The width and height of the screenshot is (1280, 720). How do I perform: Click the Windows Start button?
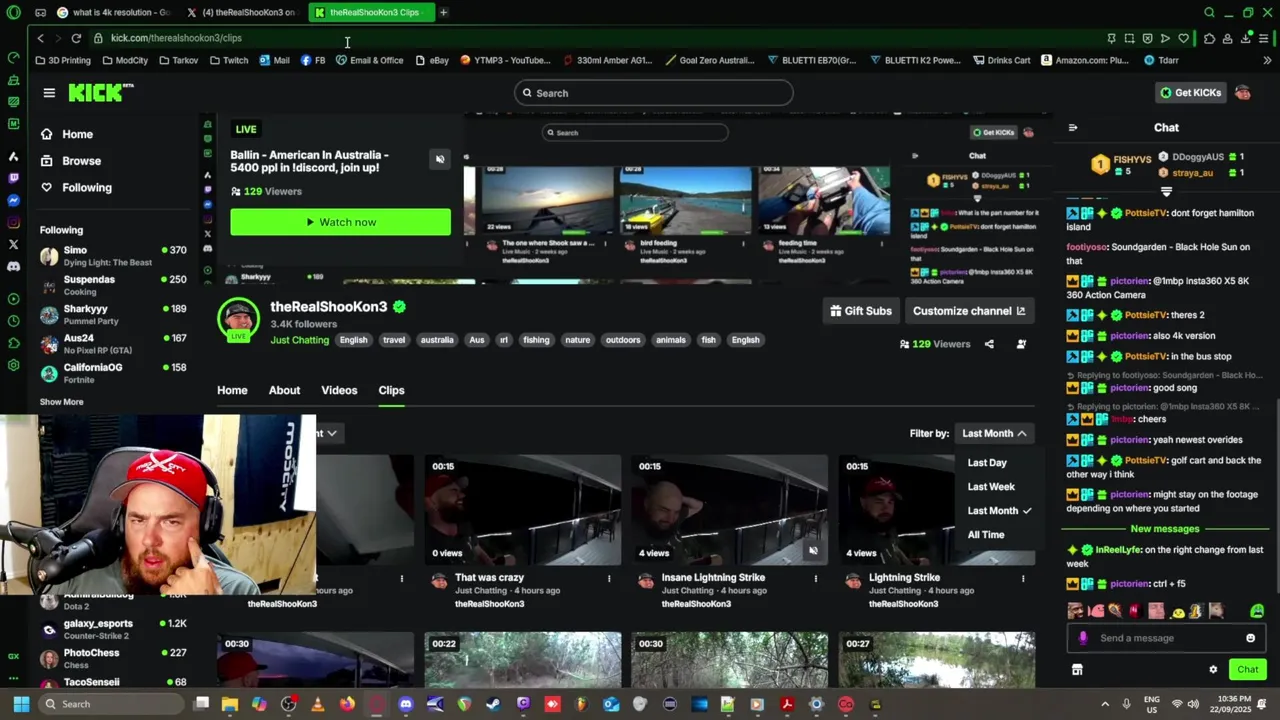tap(21, 704)
